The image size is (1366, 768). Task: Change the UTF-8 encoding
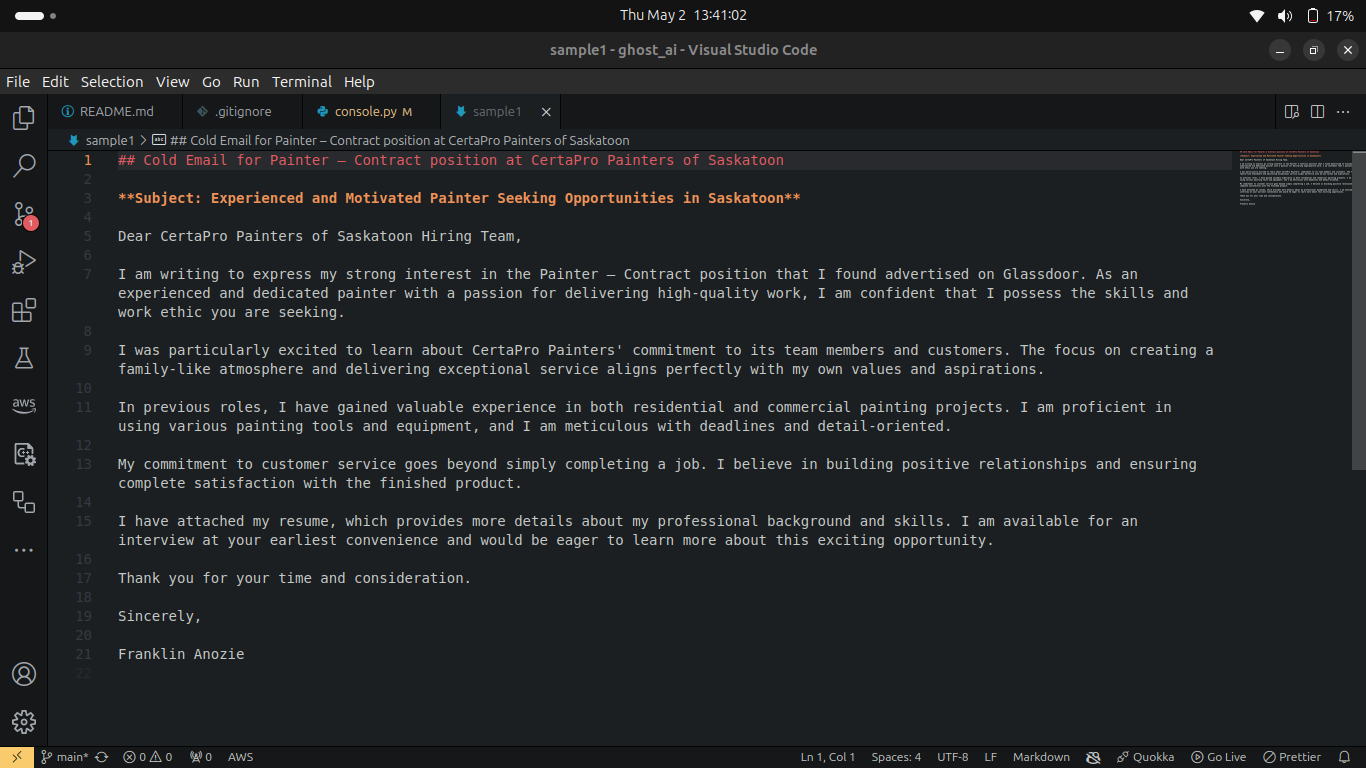(952, 757)
